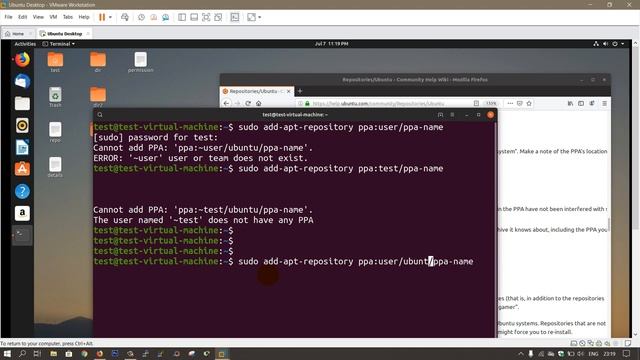
Task: Select the Terminal icon in the Ubuntu dock
Action: (22, 235)
